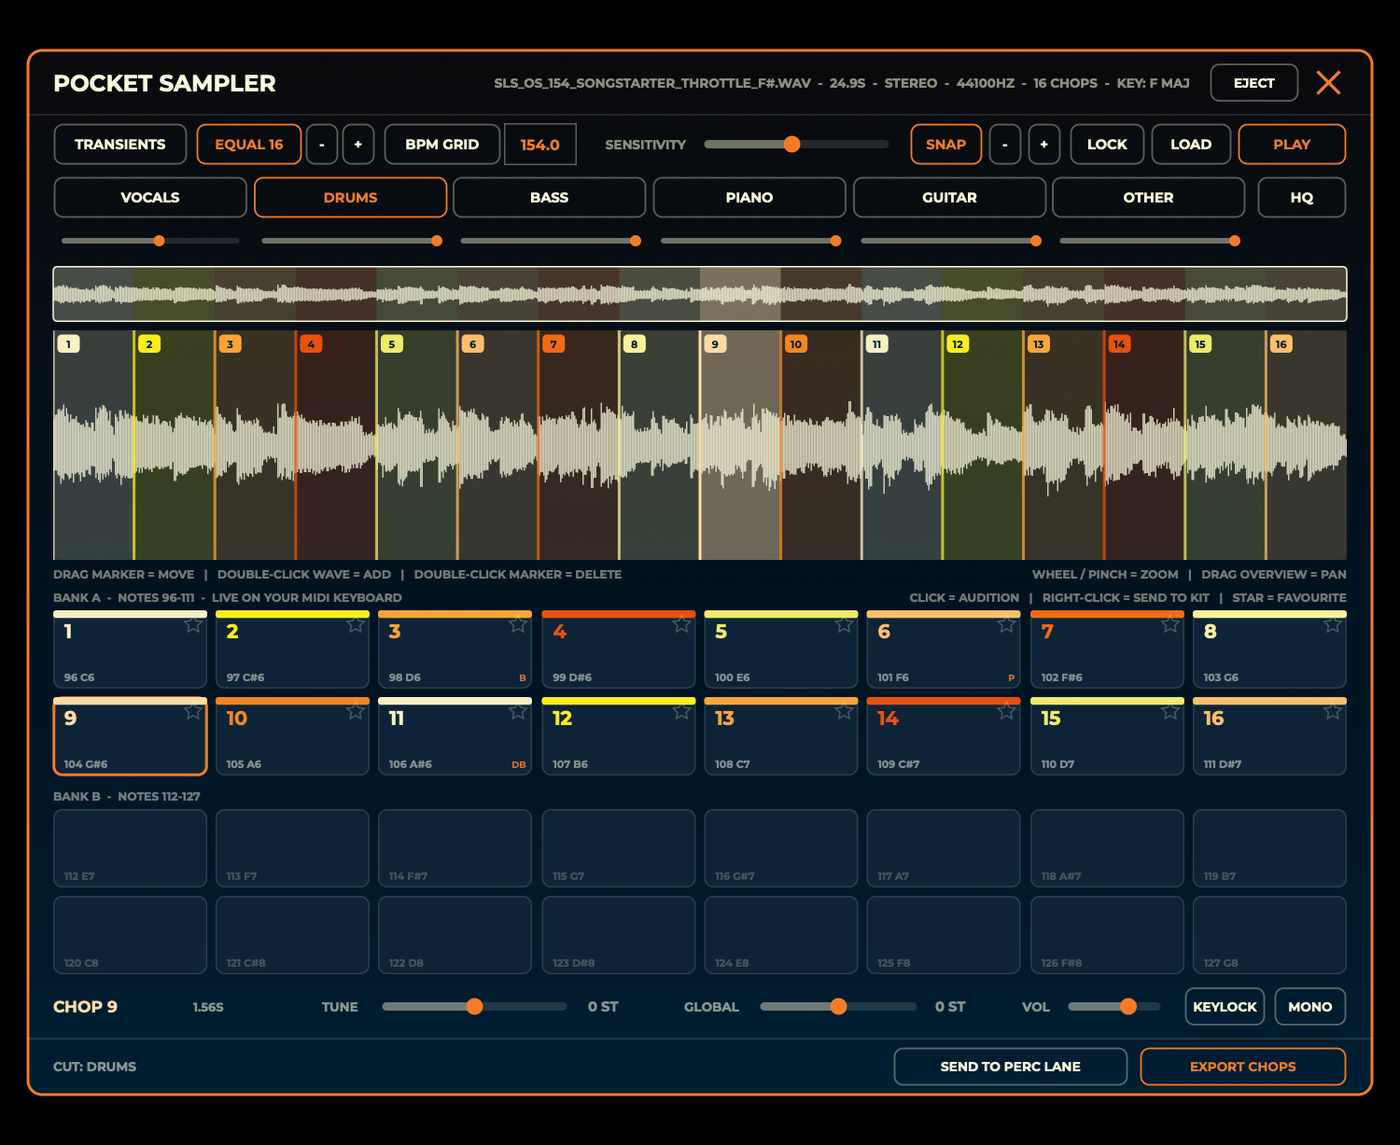1400x1145 pixels.
Task: Switch to TRANSIENTS chop mode
Action: click(120, 144)
